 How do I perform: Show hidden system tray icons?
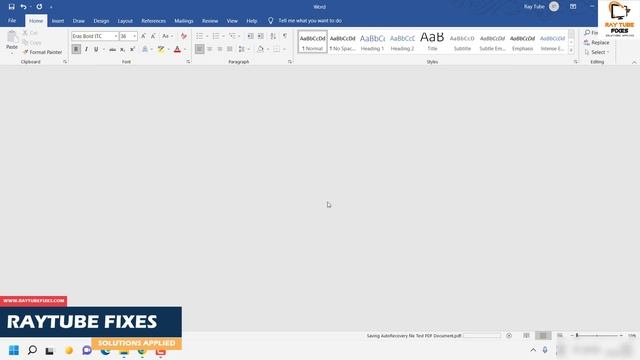click(x=533, y=350)
